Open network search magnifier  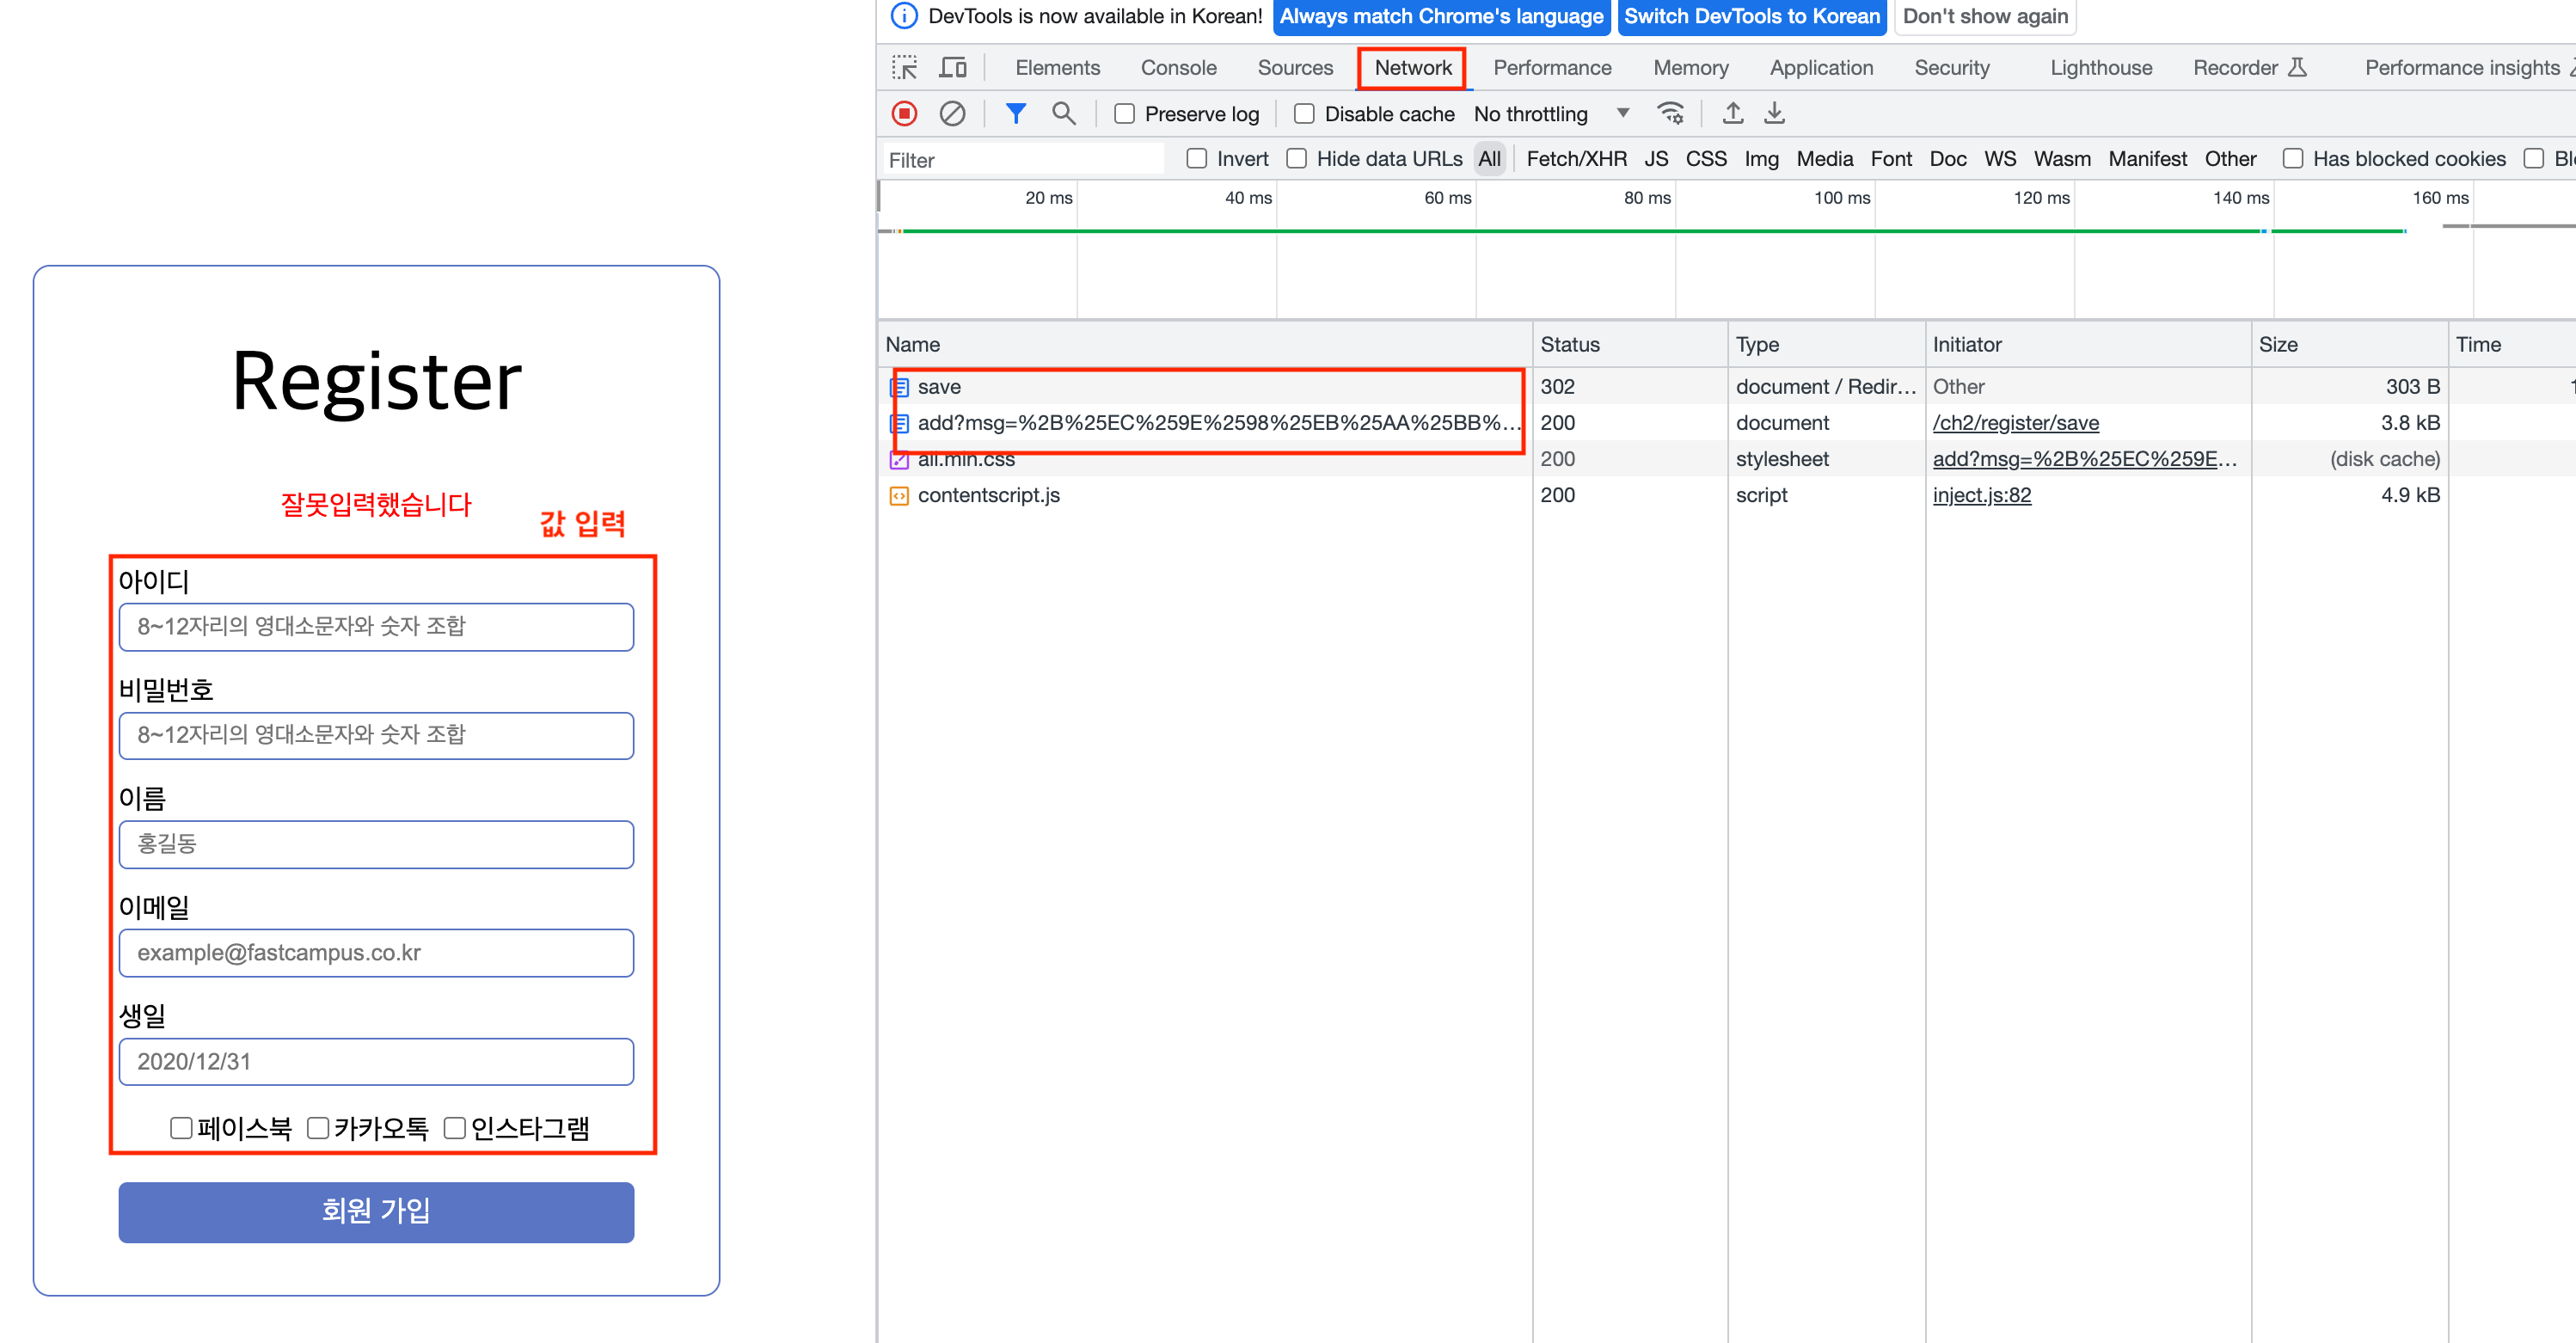click(x=1063, y=114)
